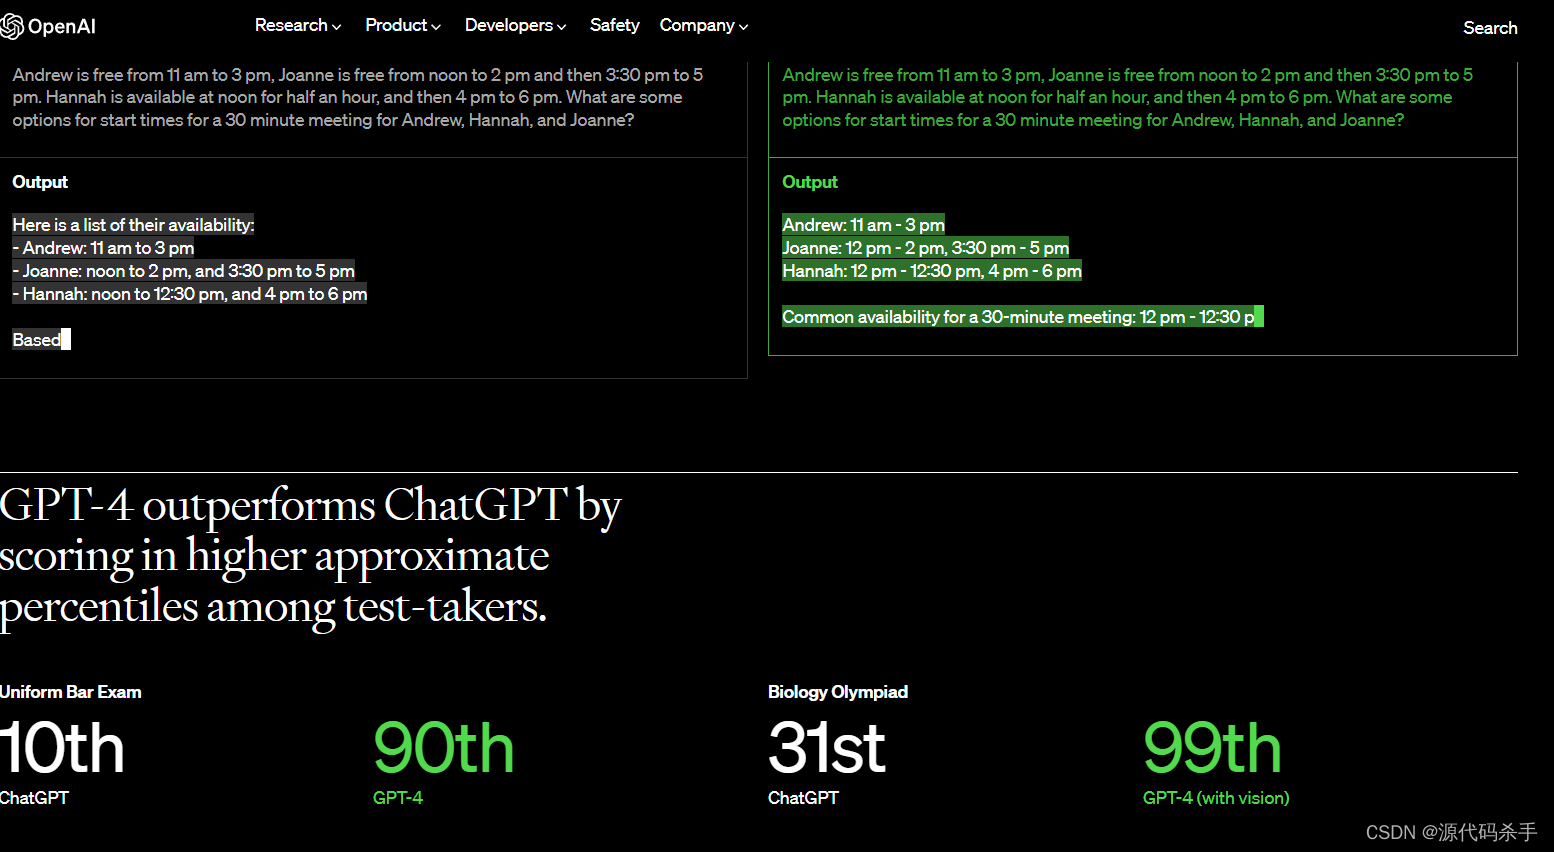The height and width of the screenshot is (852, 1554).
Task: Expand the Company menu
Action: [x=704, y=25]
